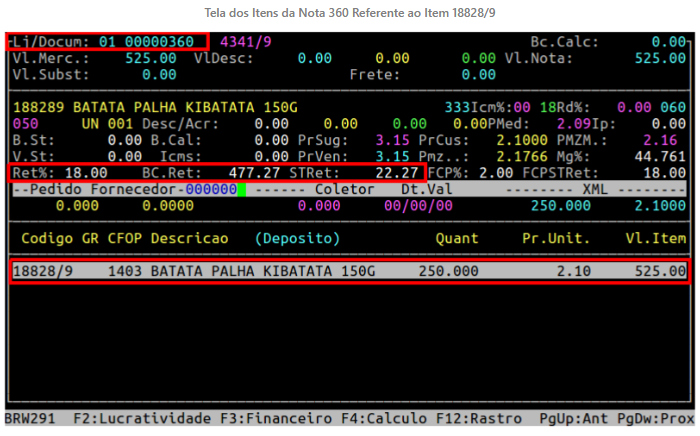Select the Vl.Merc. value 525.00

point(150,58)
